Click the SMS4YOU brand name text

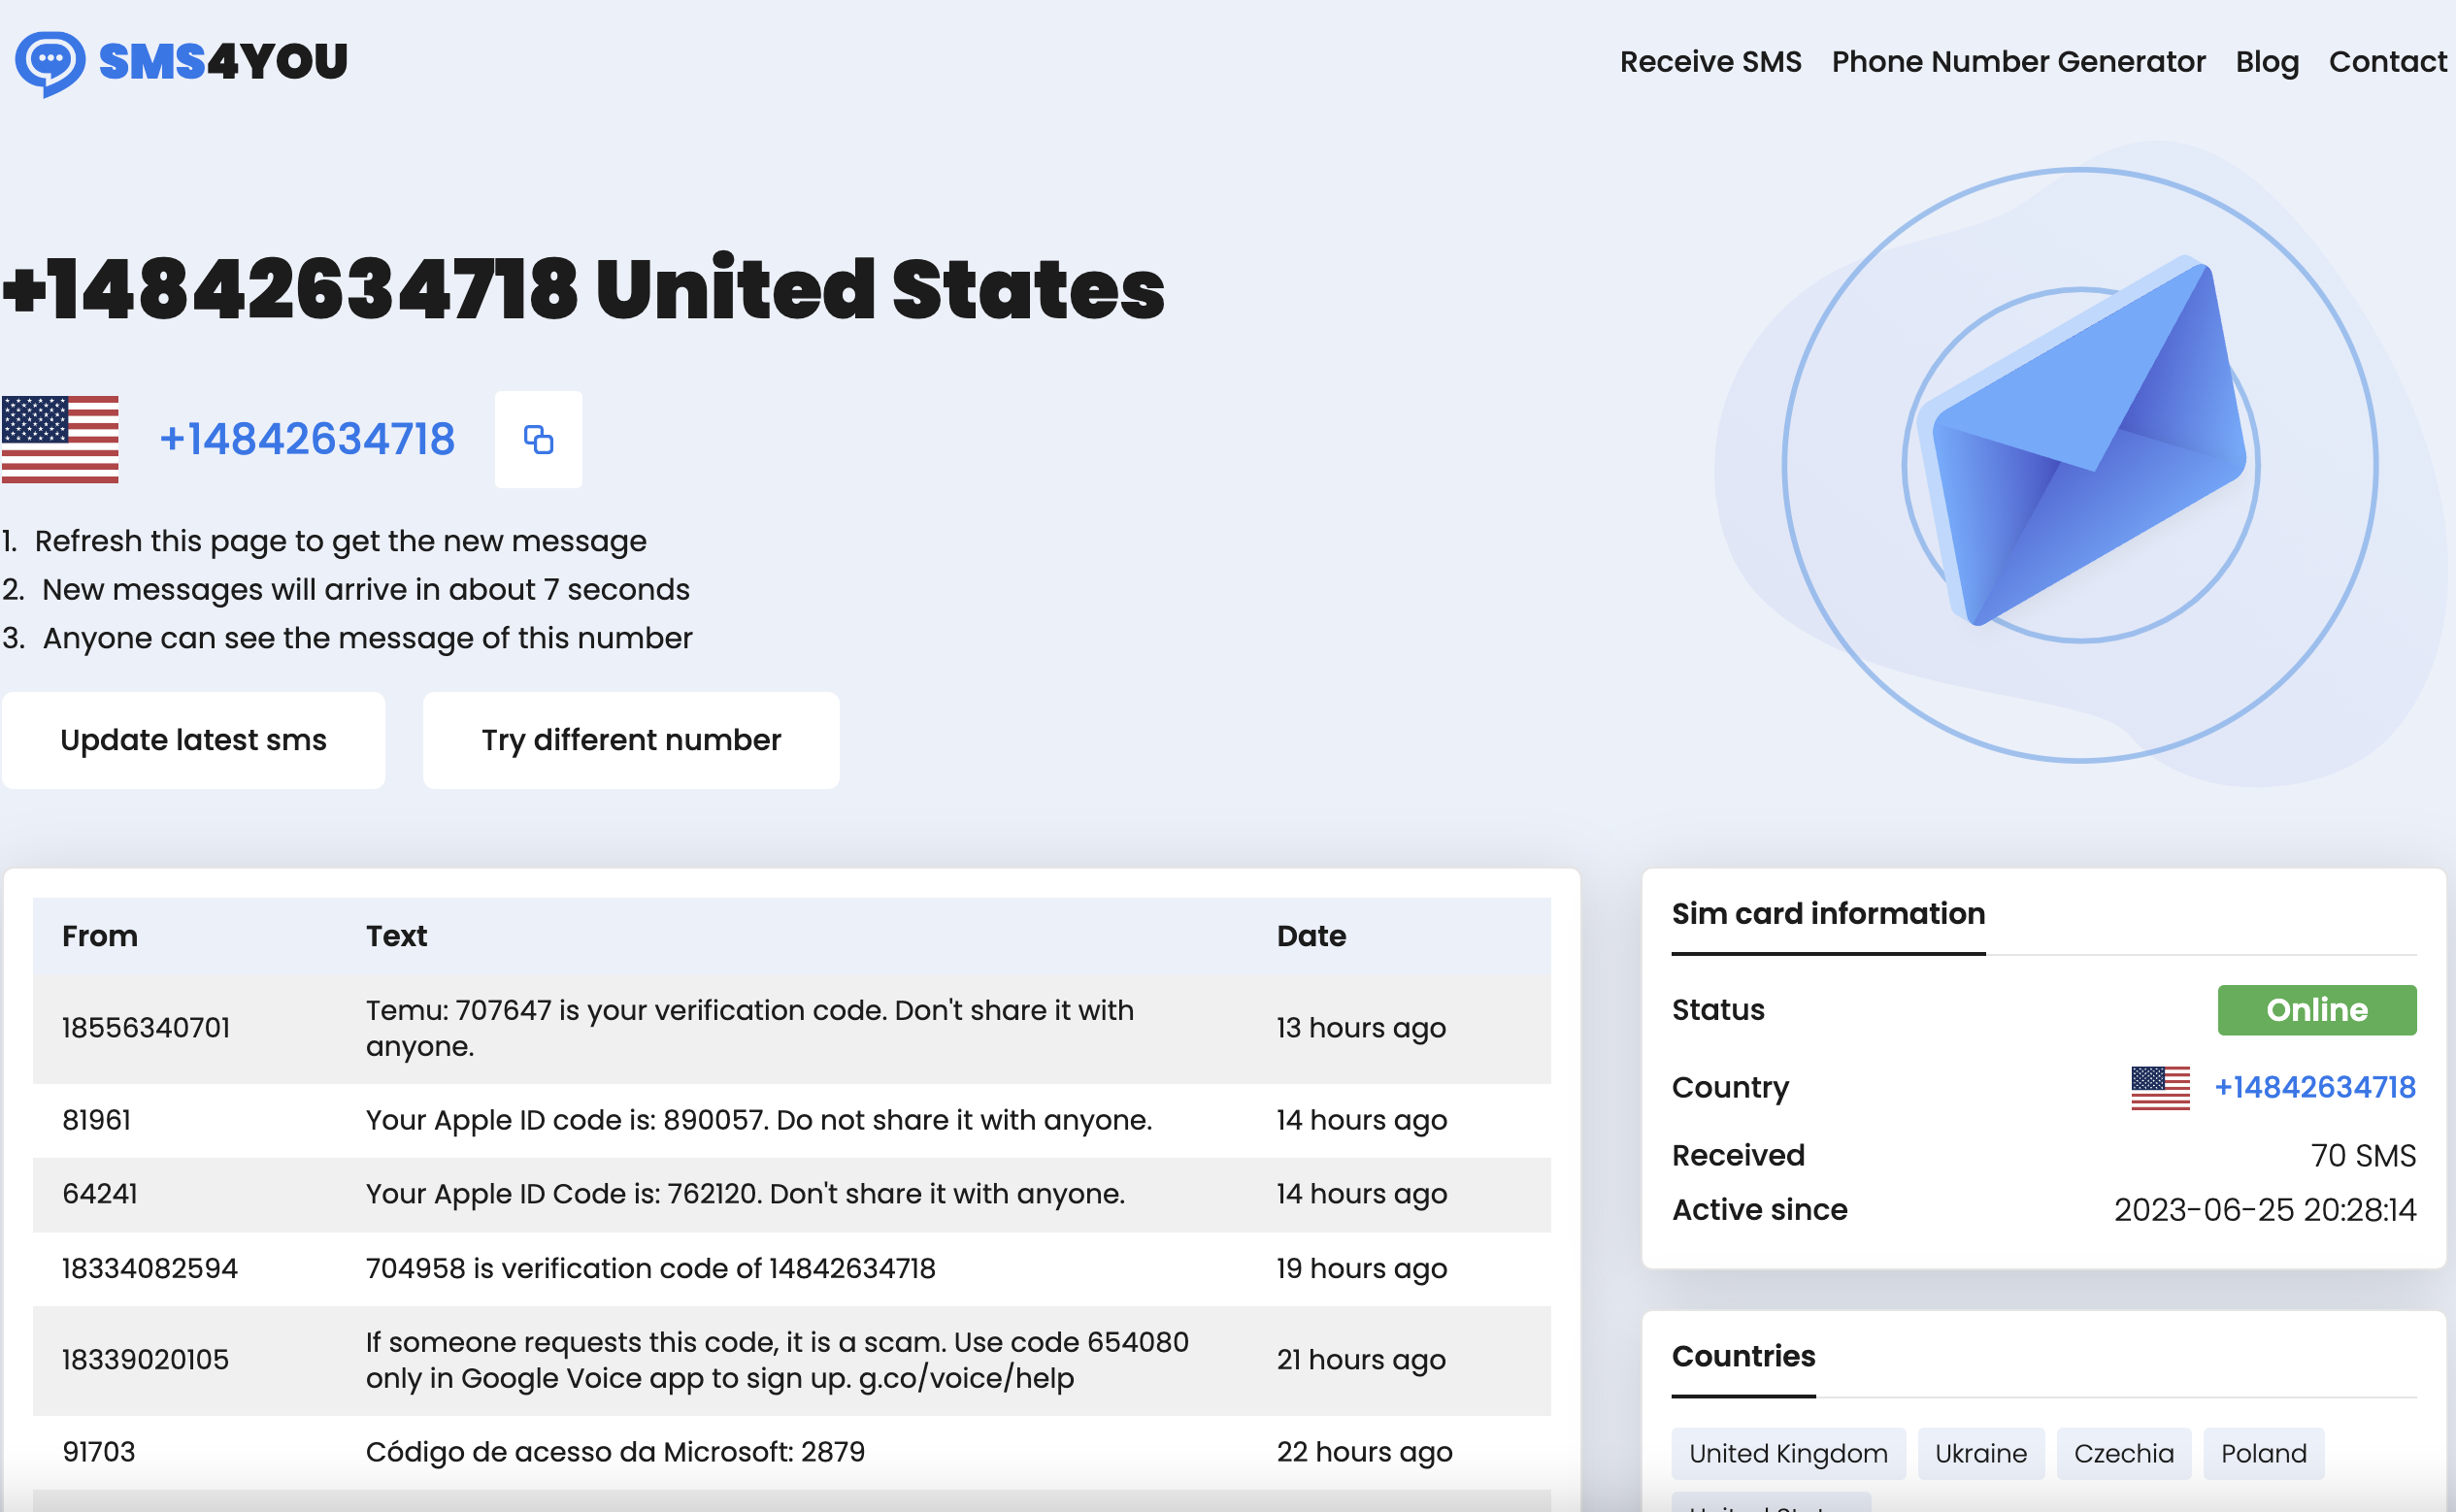coord(223,62)
